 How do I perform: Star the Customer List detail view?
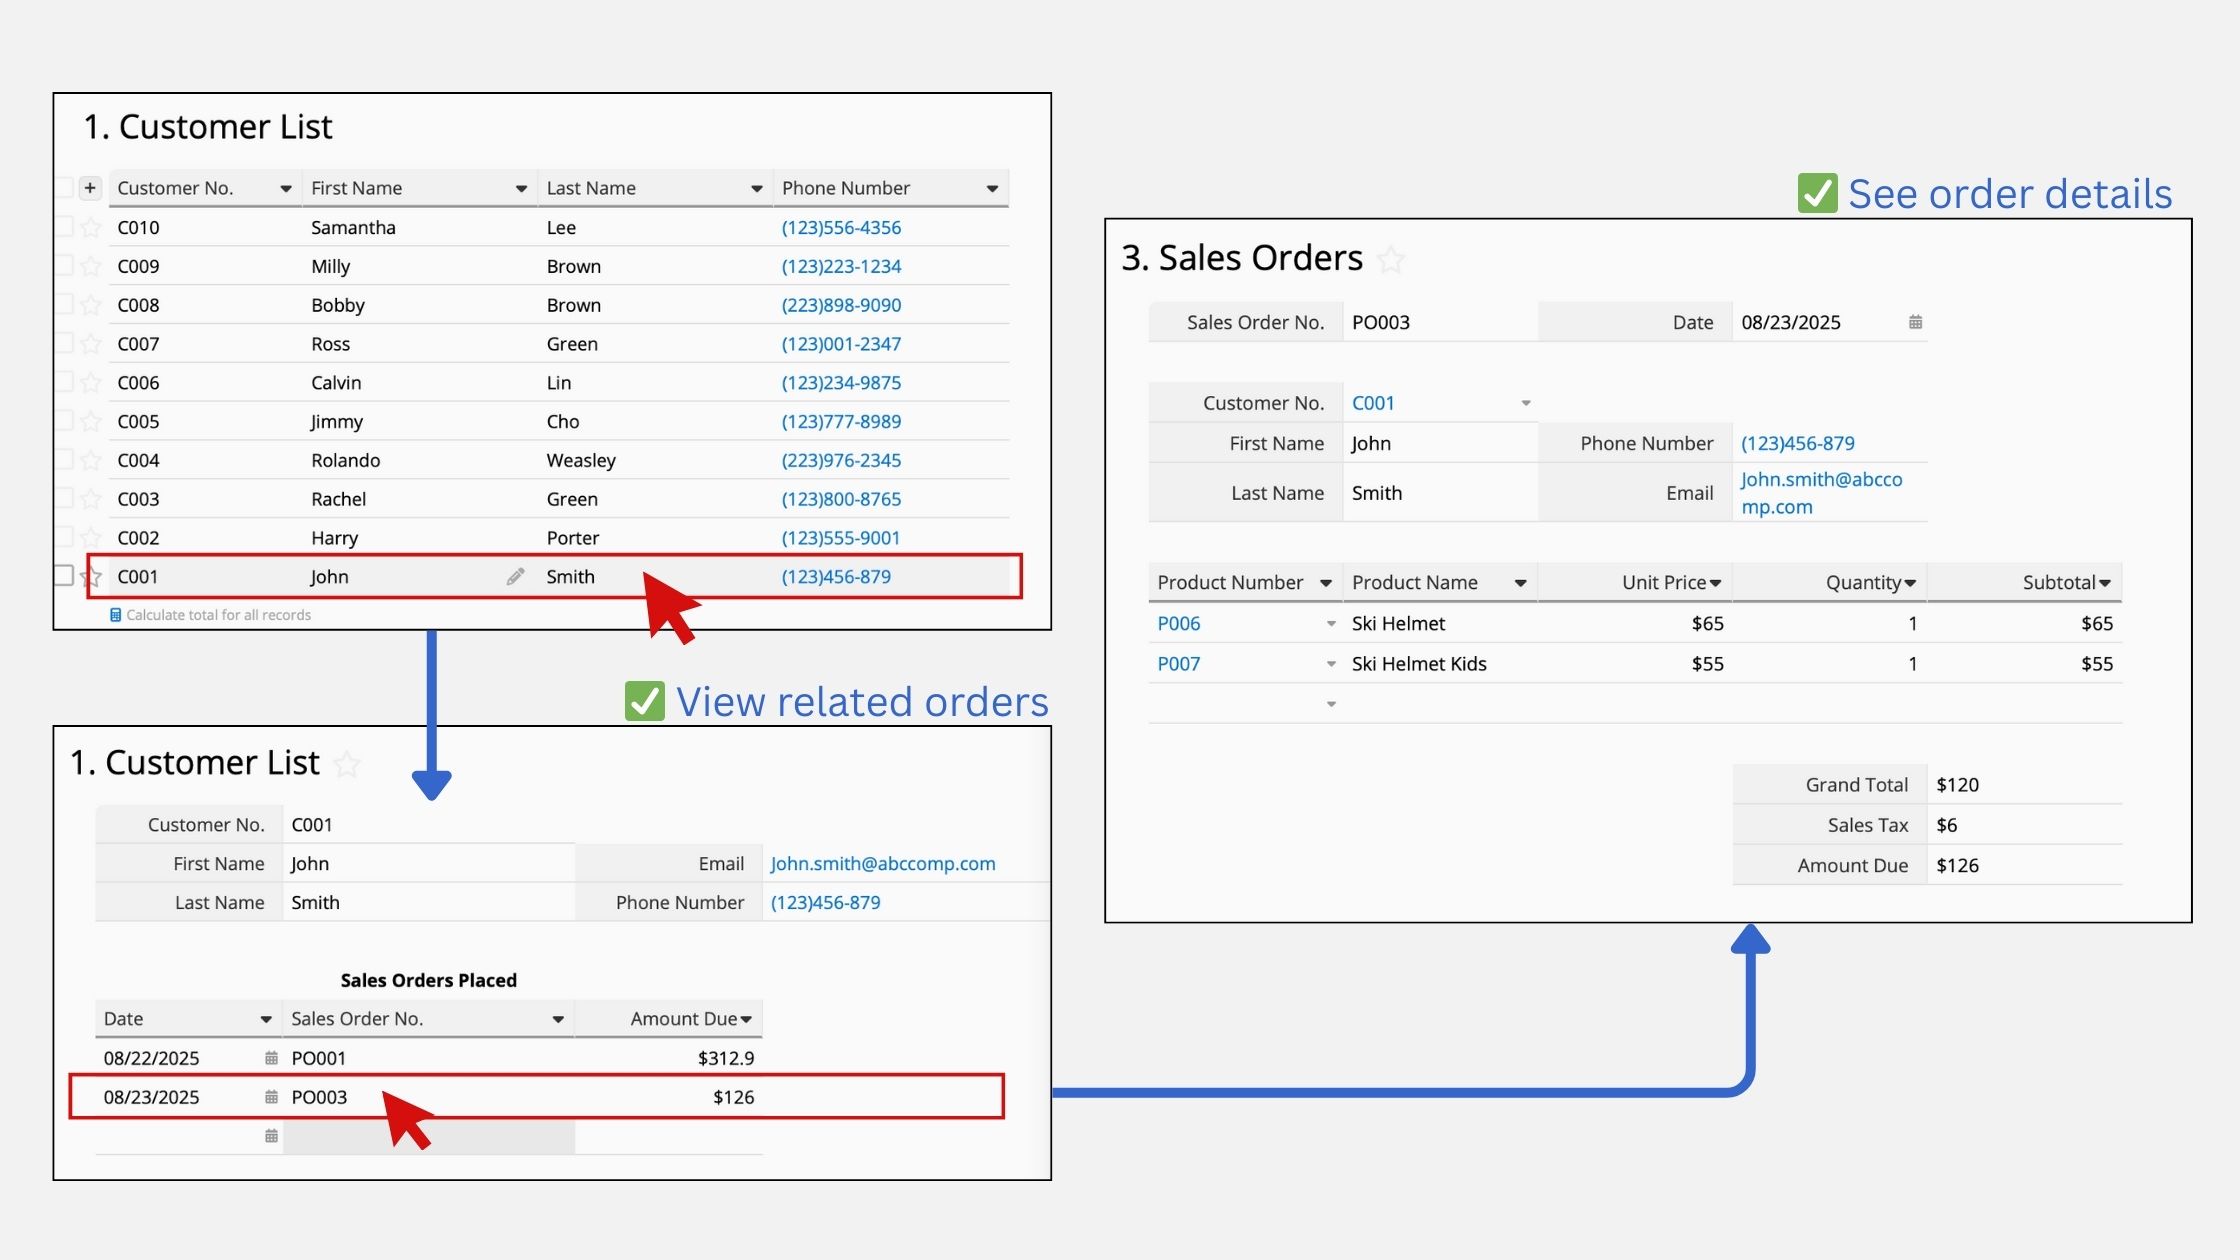348,765
